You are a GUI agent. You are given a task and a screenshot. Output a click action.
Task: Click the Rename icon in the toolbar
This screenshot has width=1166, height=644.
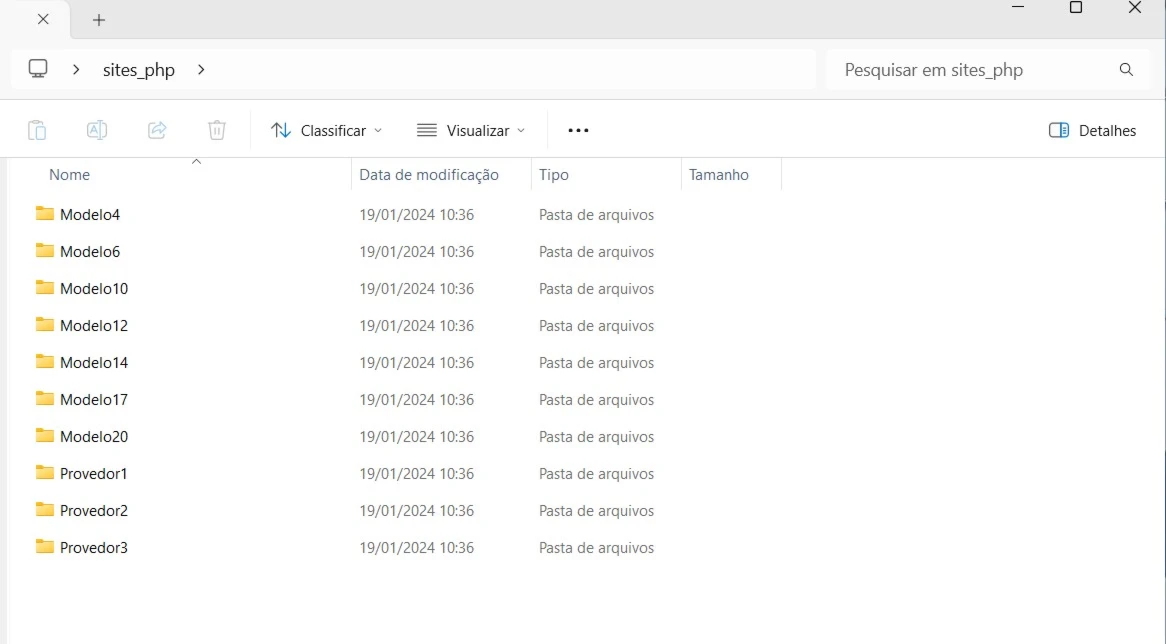pyautogui.click(x=97, y=130)
